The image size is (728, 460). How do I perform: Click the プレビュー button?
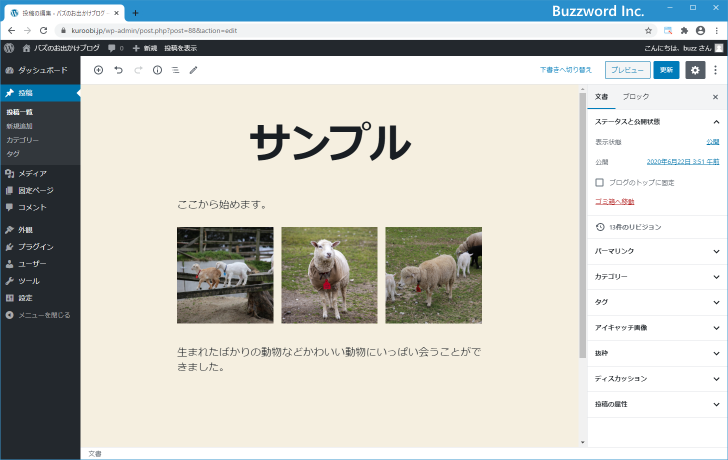(627, 70)
